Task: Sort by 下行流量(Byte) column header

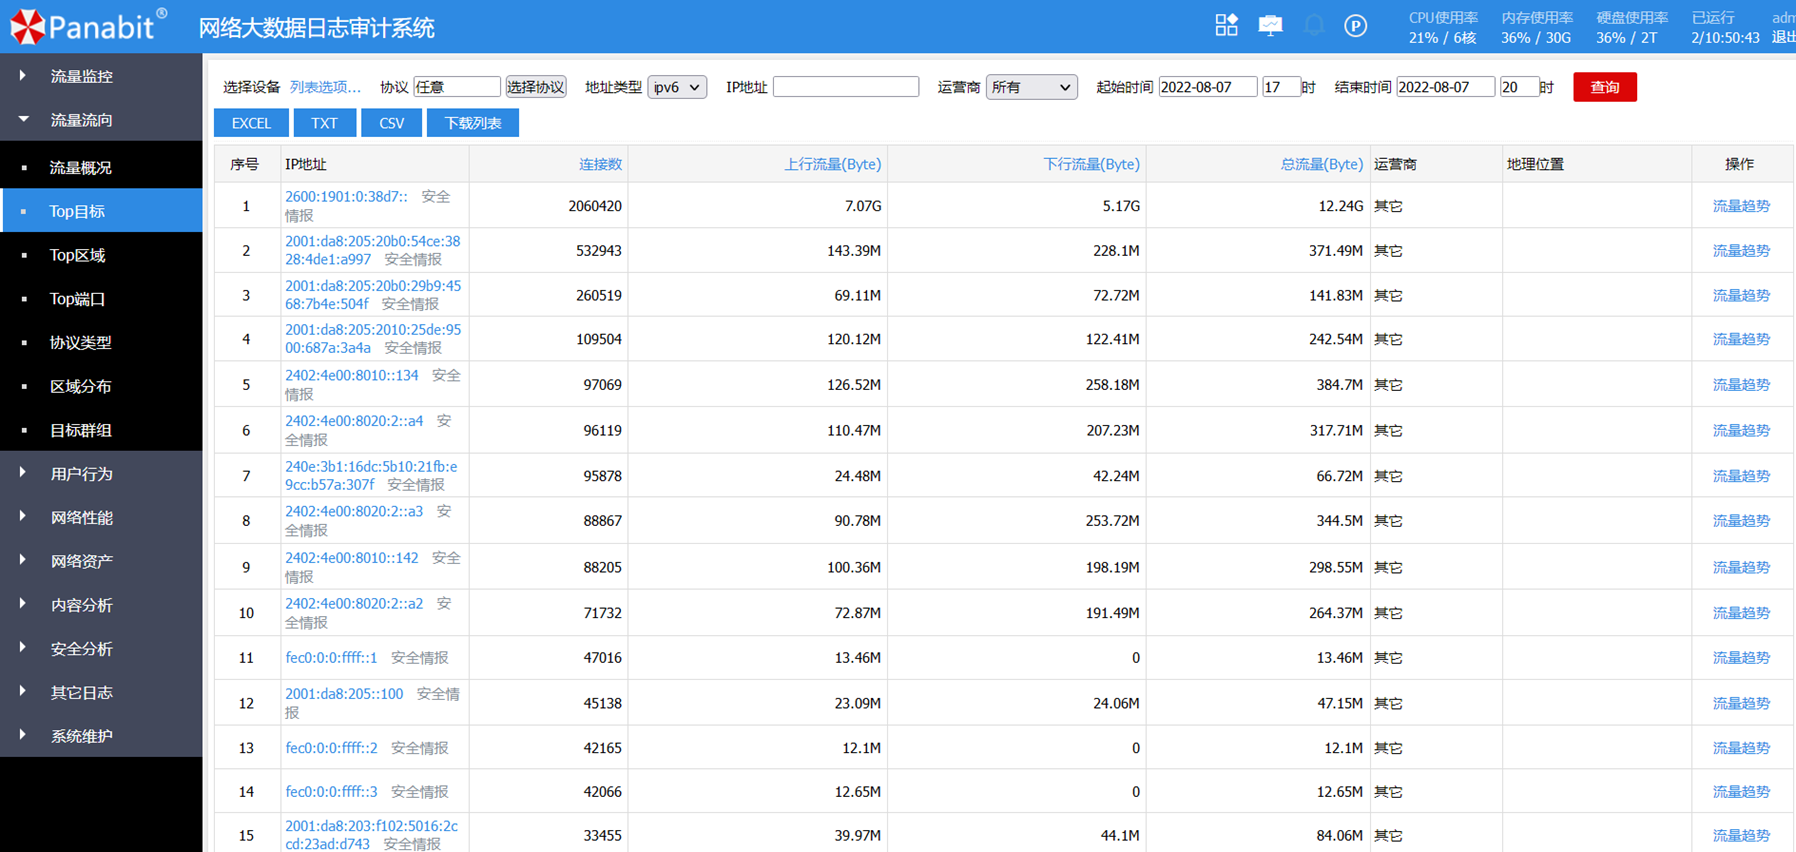Action: [x=1091, y=164]
